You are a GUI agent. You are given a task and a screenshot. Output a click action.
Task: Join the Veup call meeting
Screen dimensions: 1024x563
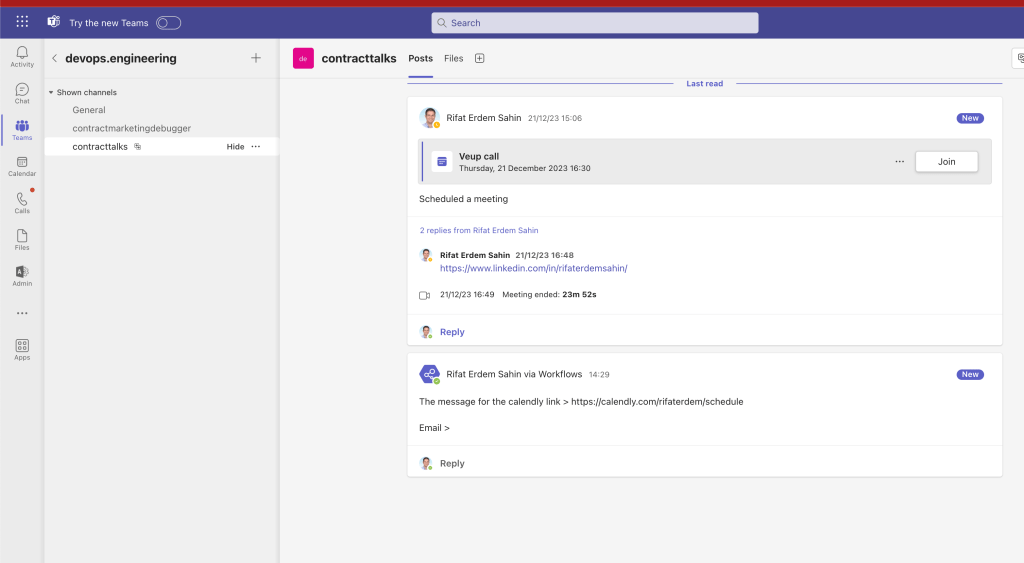(946, 161)
